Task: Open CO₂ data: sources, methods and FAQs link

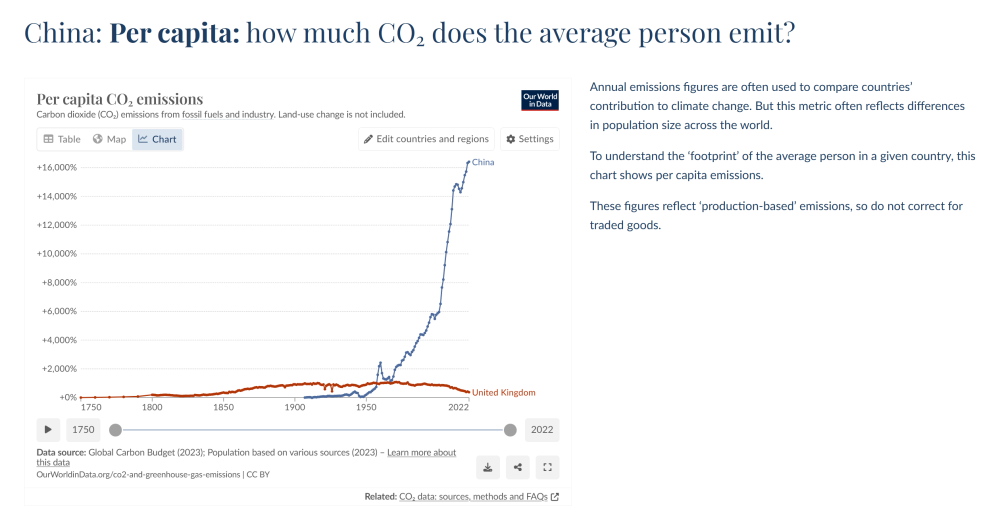Action: (x=473, y=496)
